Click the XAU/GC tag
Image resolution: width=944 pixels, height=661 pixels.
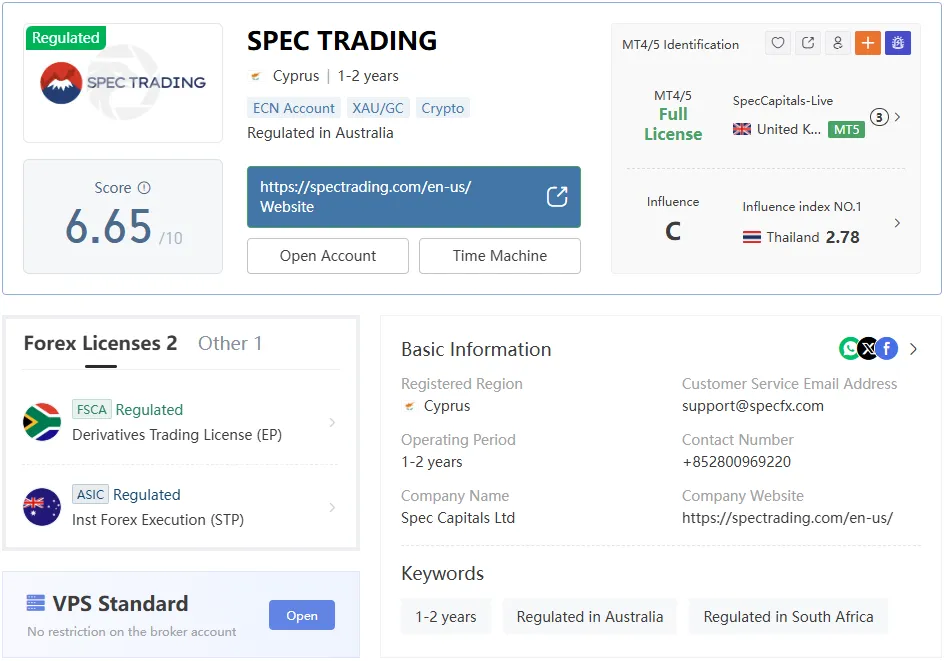(x=377, y=108)
